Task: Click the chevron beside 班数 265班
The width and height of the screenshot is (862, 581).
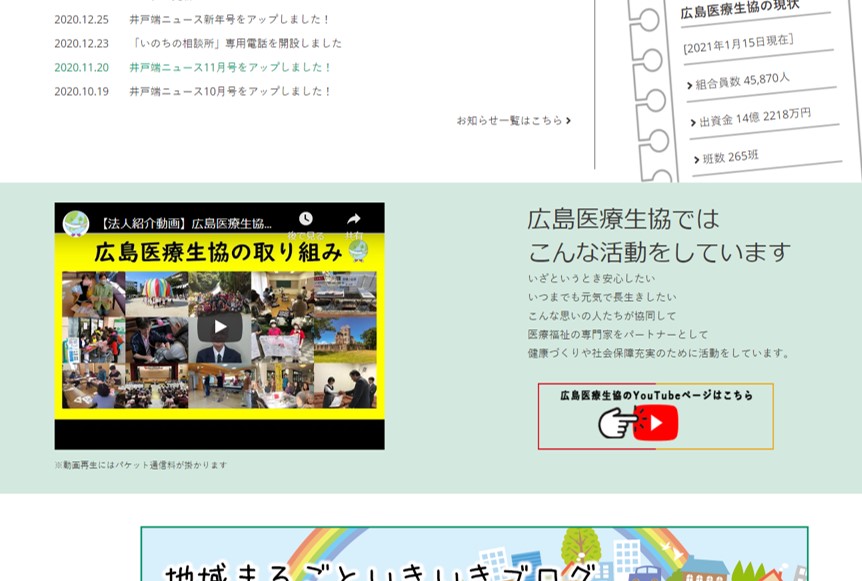Action: pos(696,160)
